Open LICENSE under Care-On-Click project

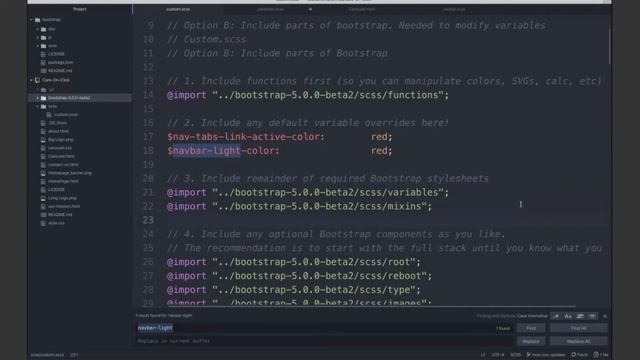pyautogui.click(x=56, y=189)
